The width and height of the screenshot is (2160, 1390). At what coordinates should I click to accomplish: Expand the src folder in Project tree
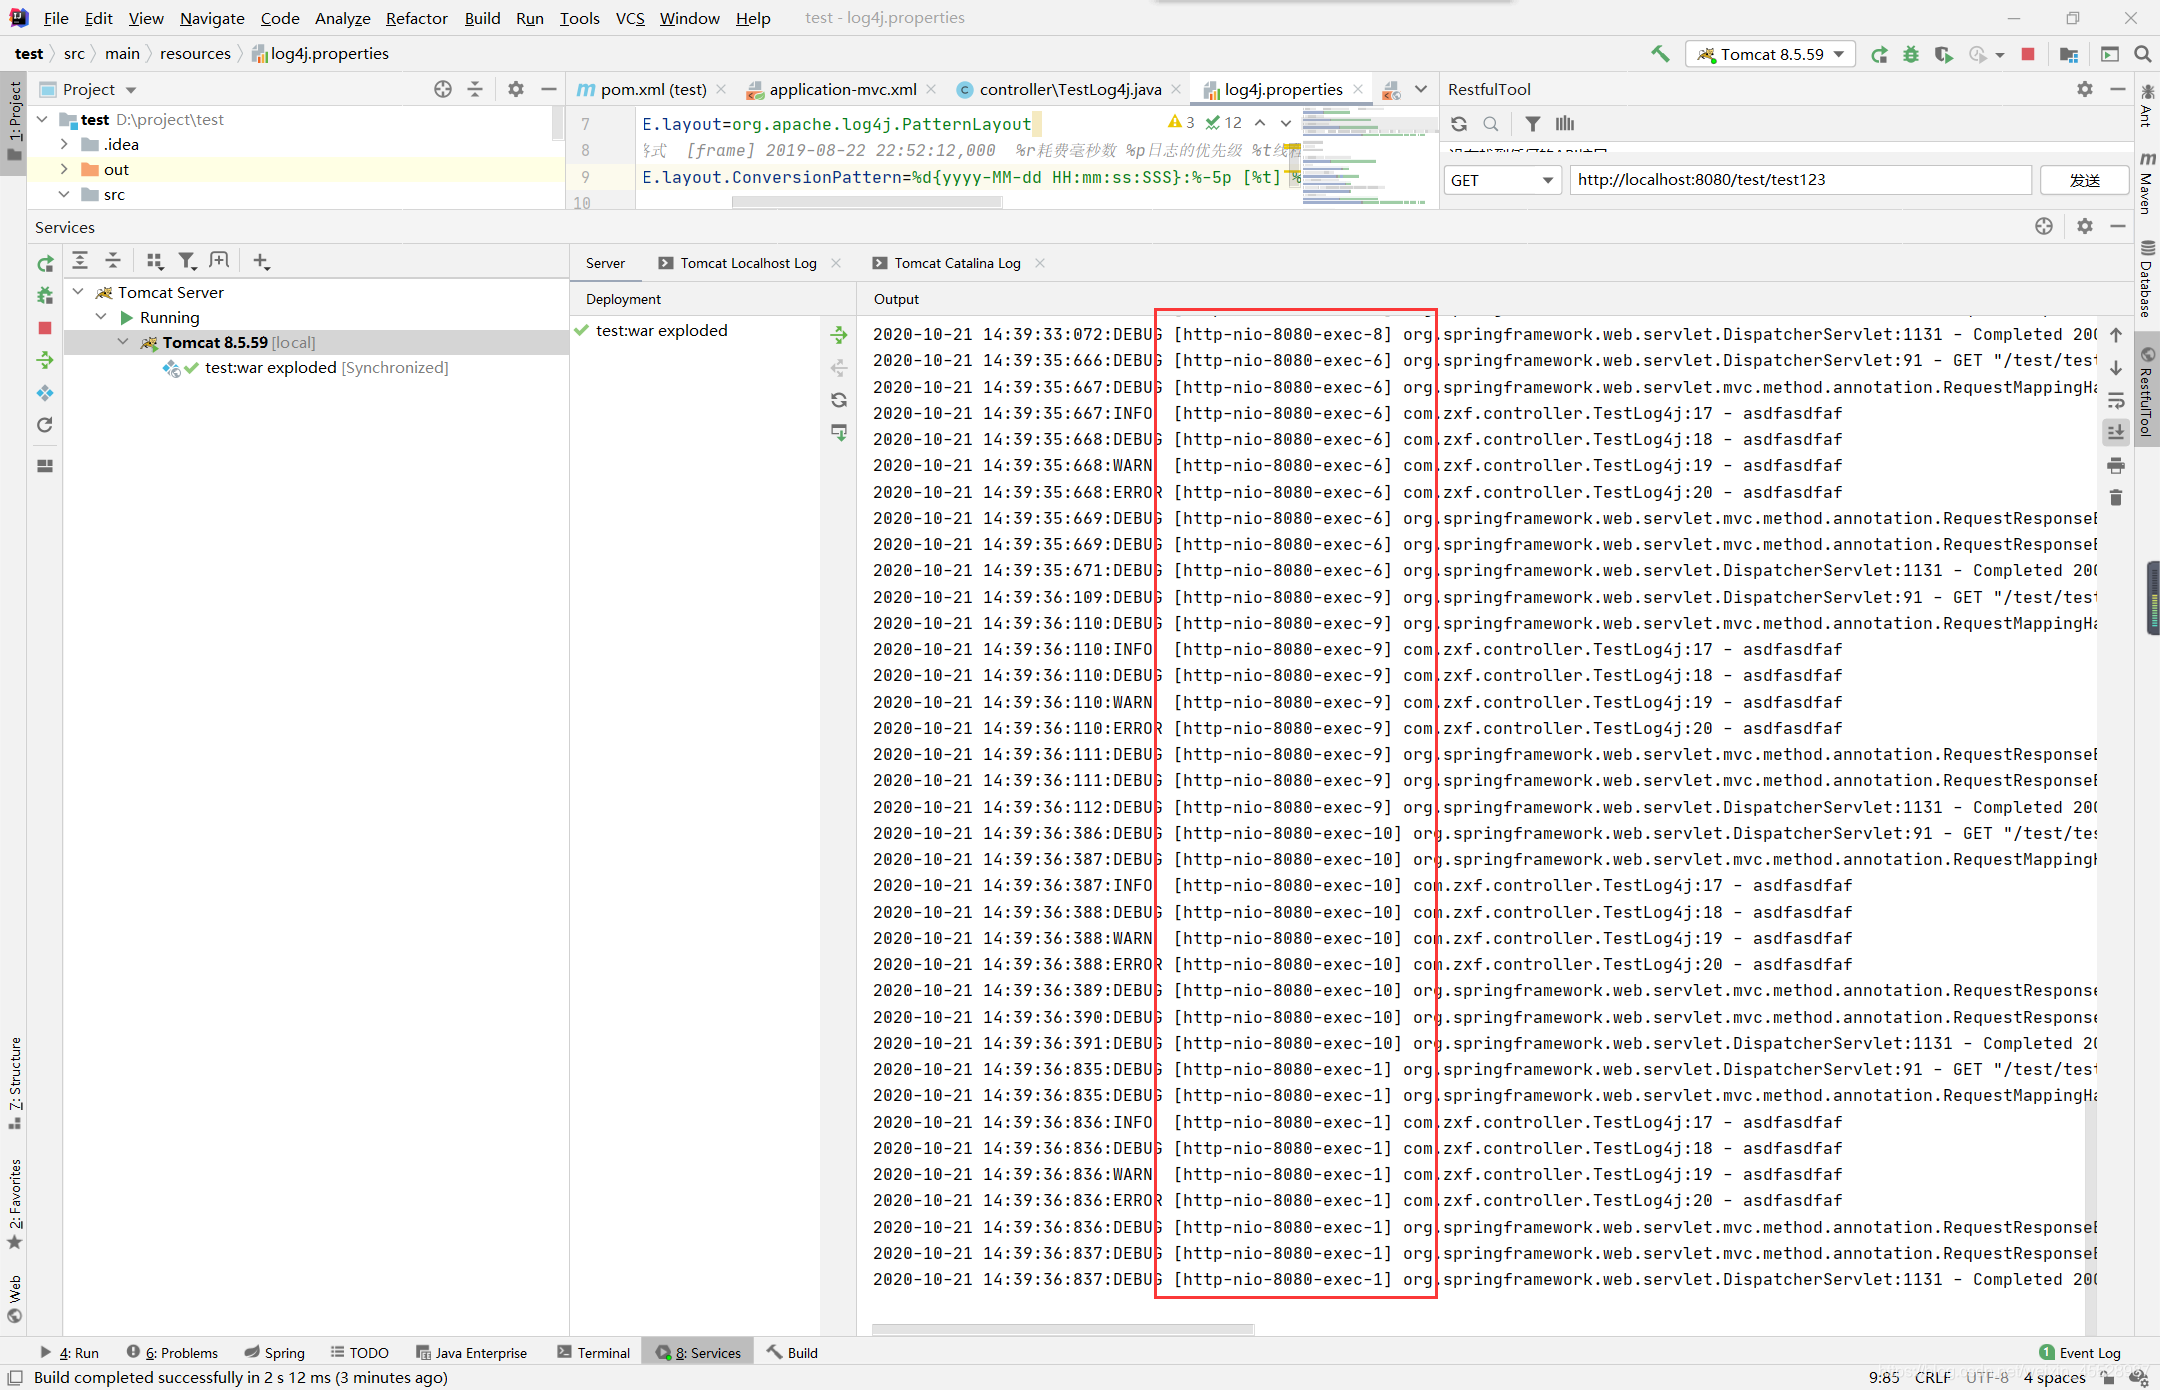tap(64, 194)
